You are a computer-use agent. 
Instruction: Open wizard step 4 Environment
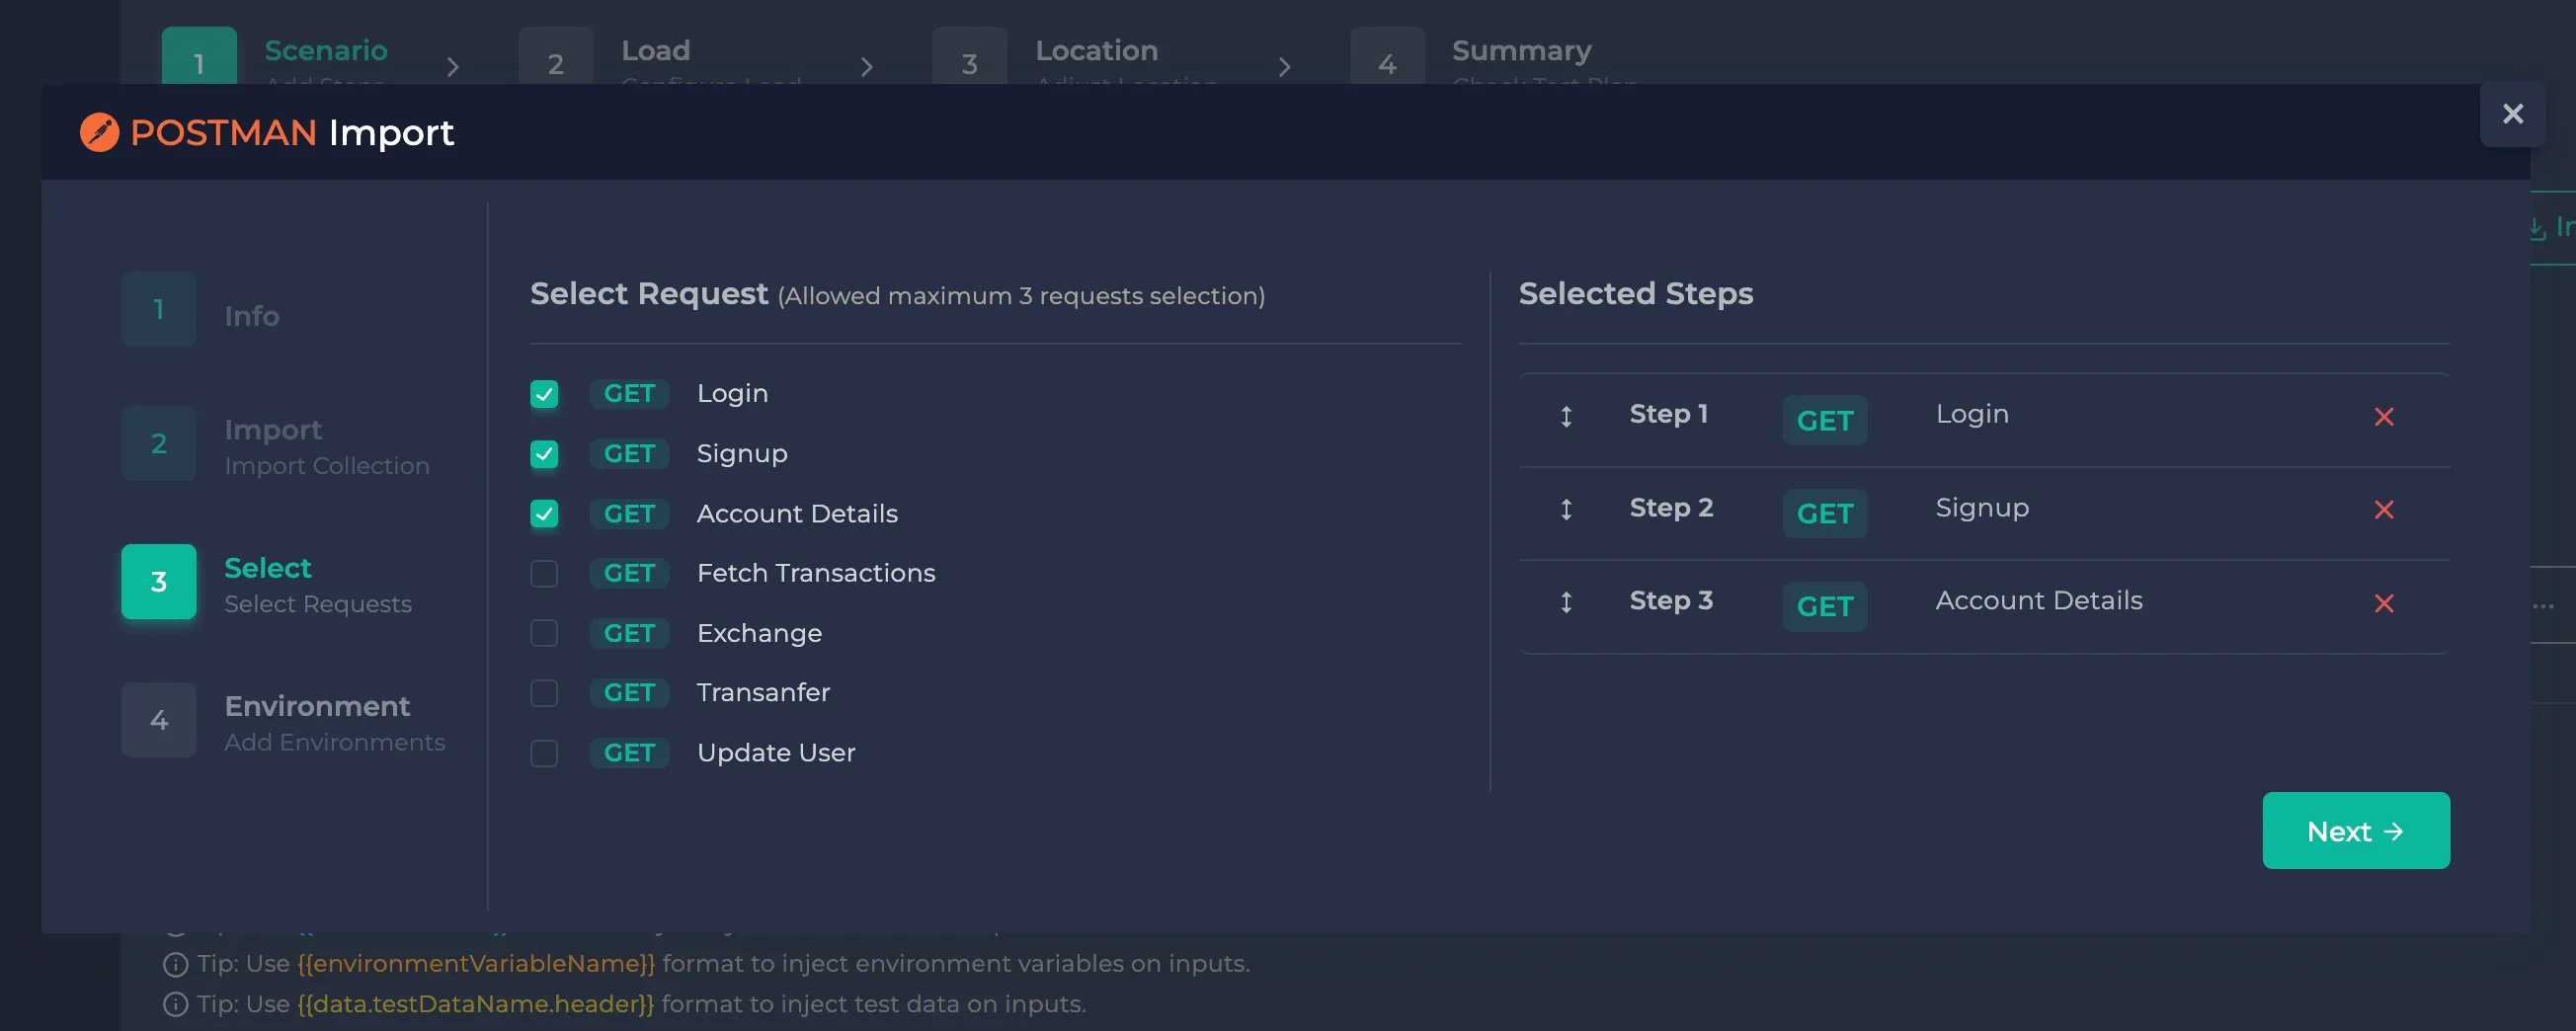point(284,720)
